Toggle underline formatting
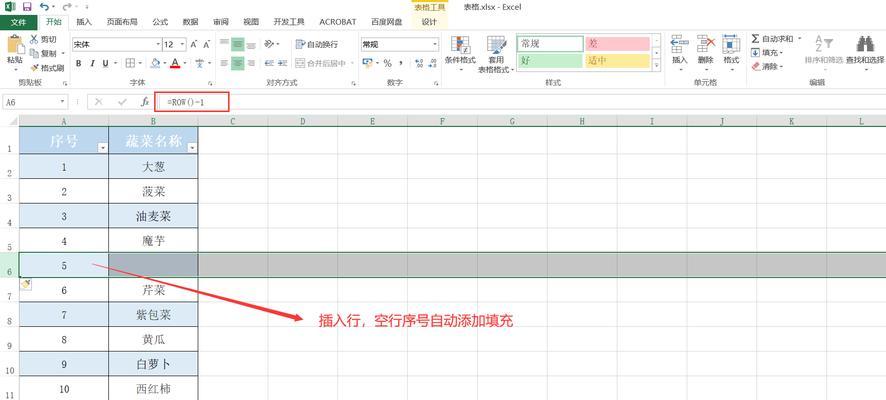The height and width of the screenshot is (400, 886). click(106, 63)
